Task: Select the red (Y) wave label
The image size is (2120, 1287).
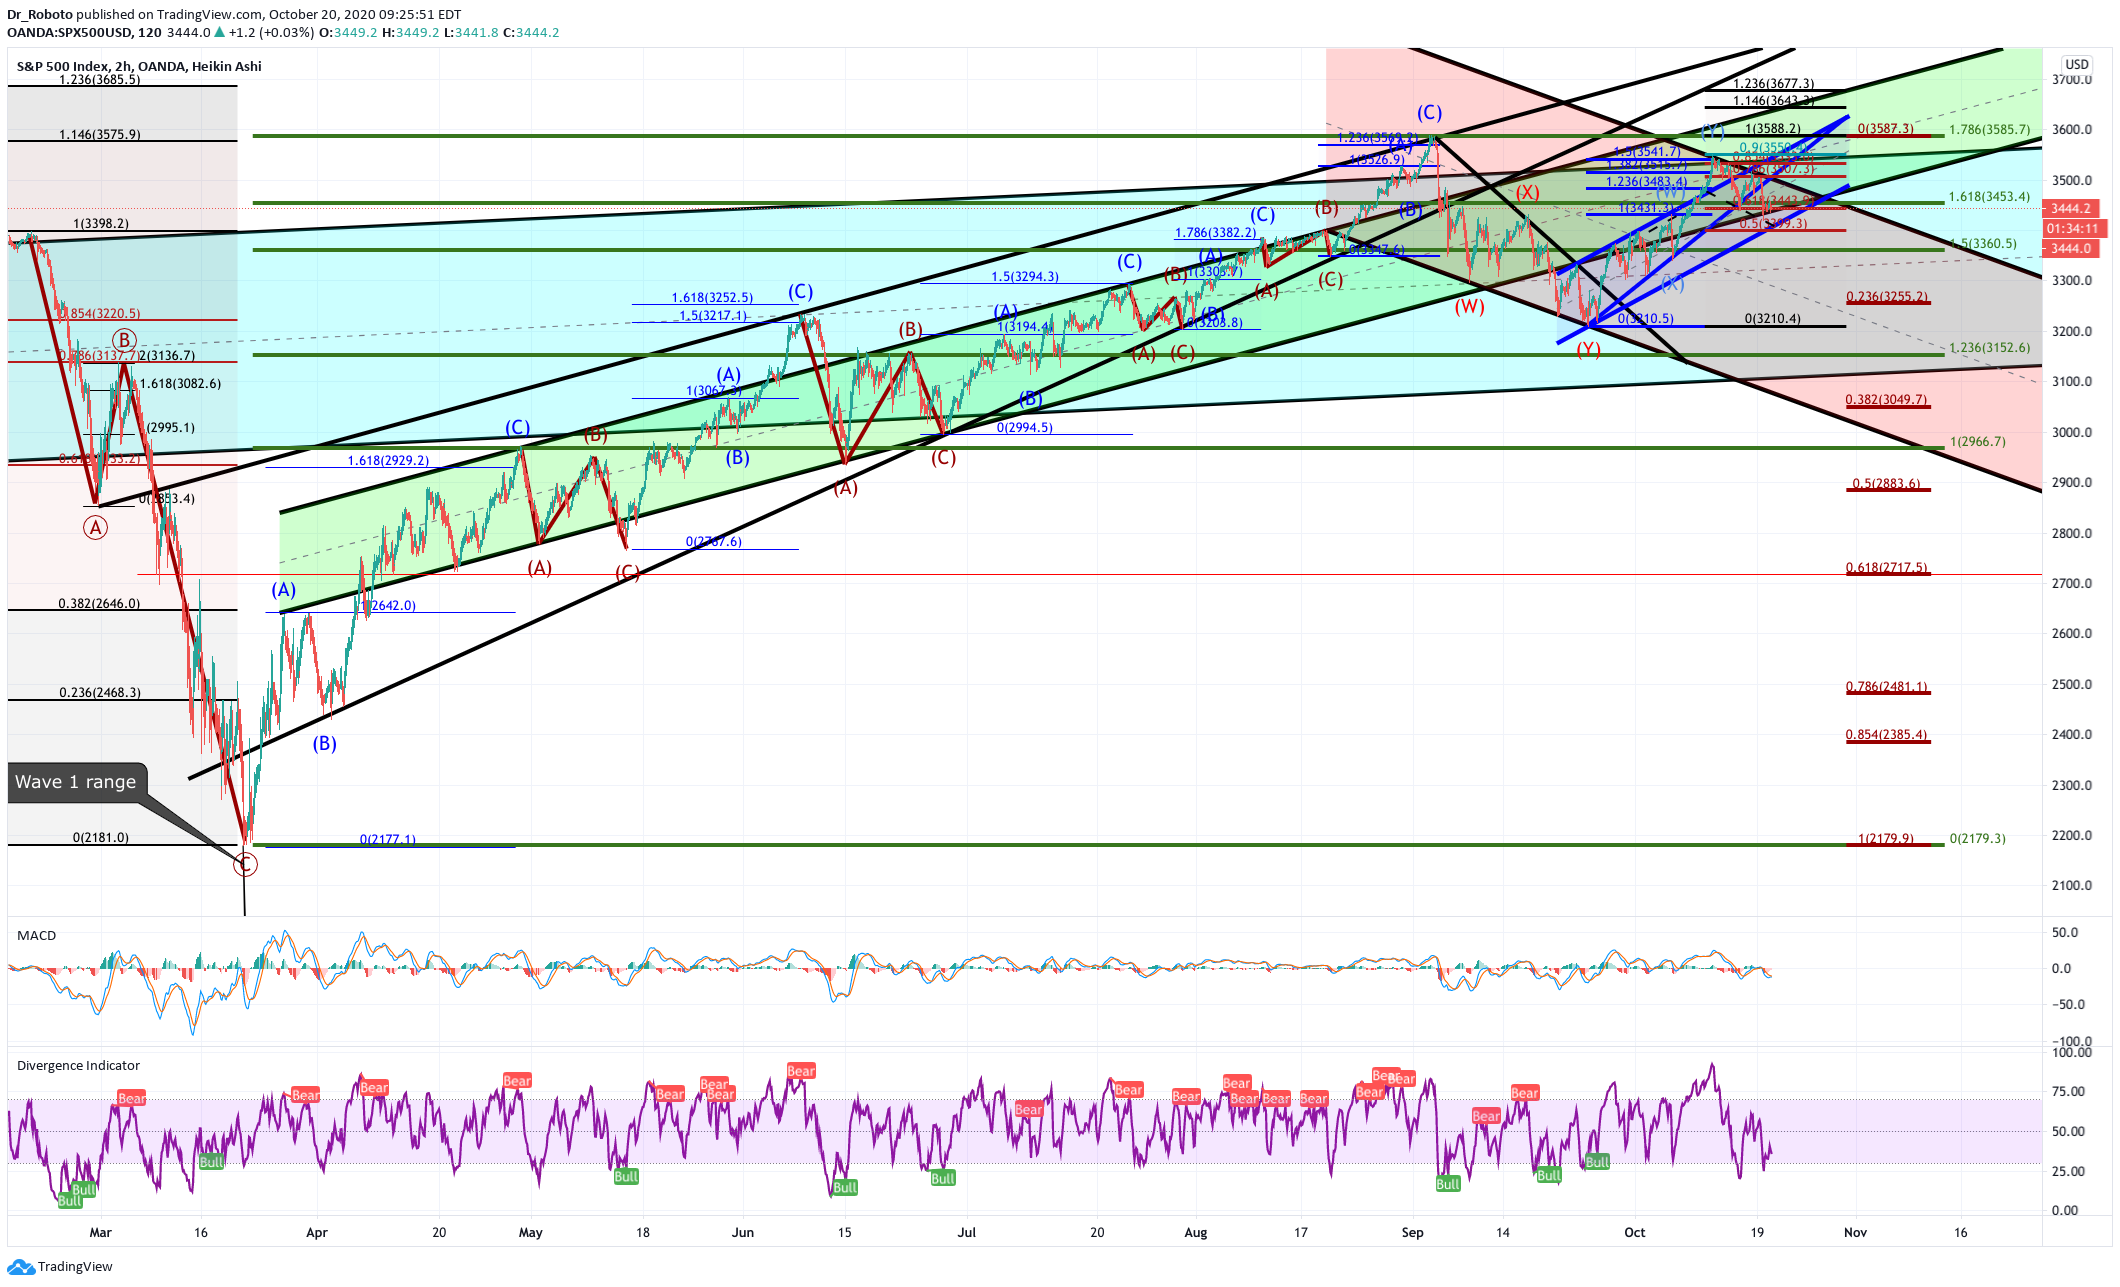Action: pos(1588,350)
